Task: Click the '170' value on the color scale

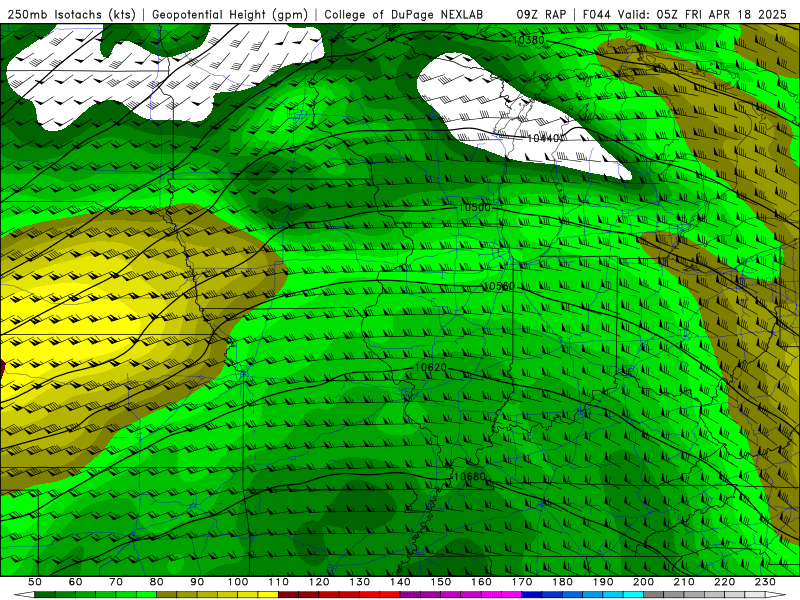Action: (x=522, y=582)
